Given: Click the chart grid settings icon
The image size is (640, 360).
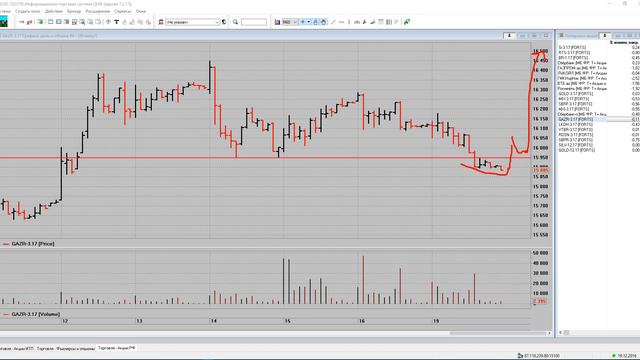Looking at the screenshot, I should 389,22.
